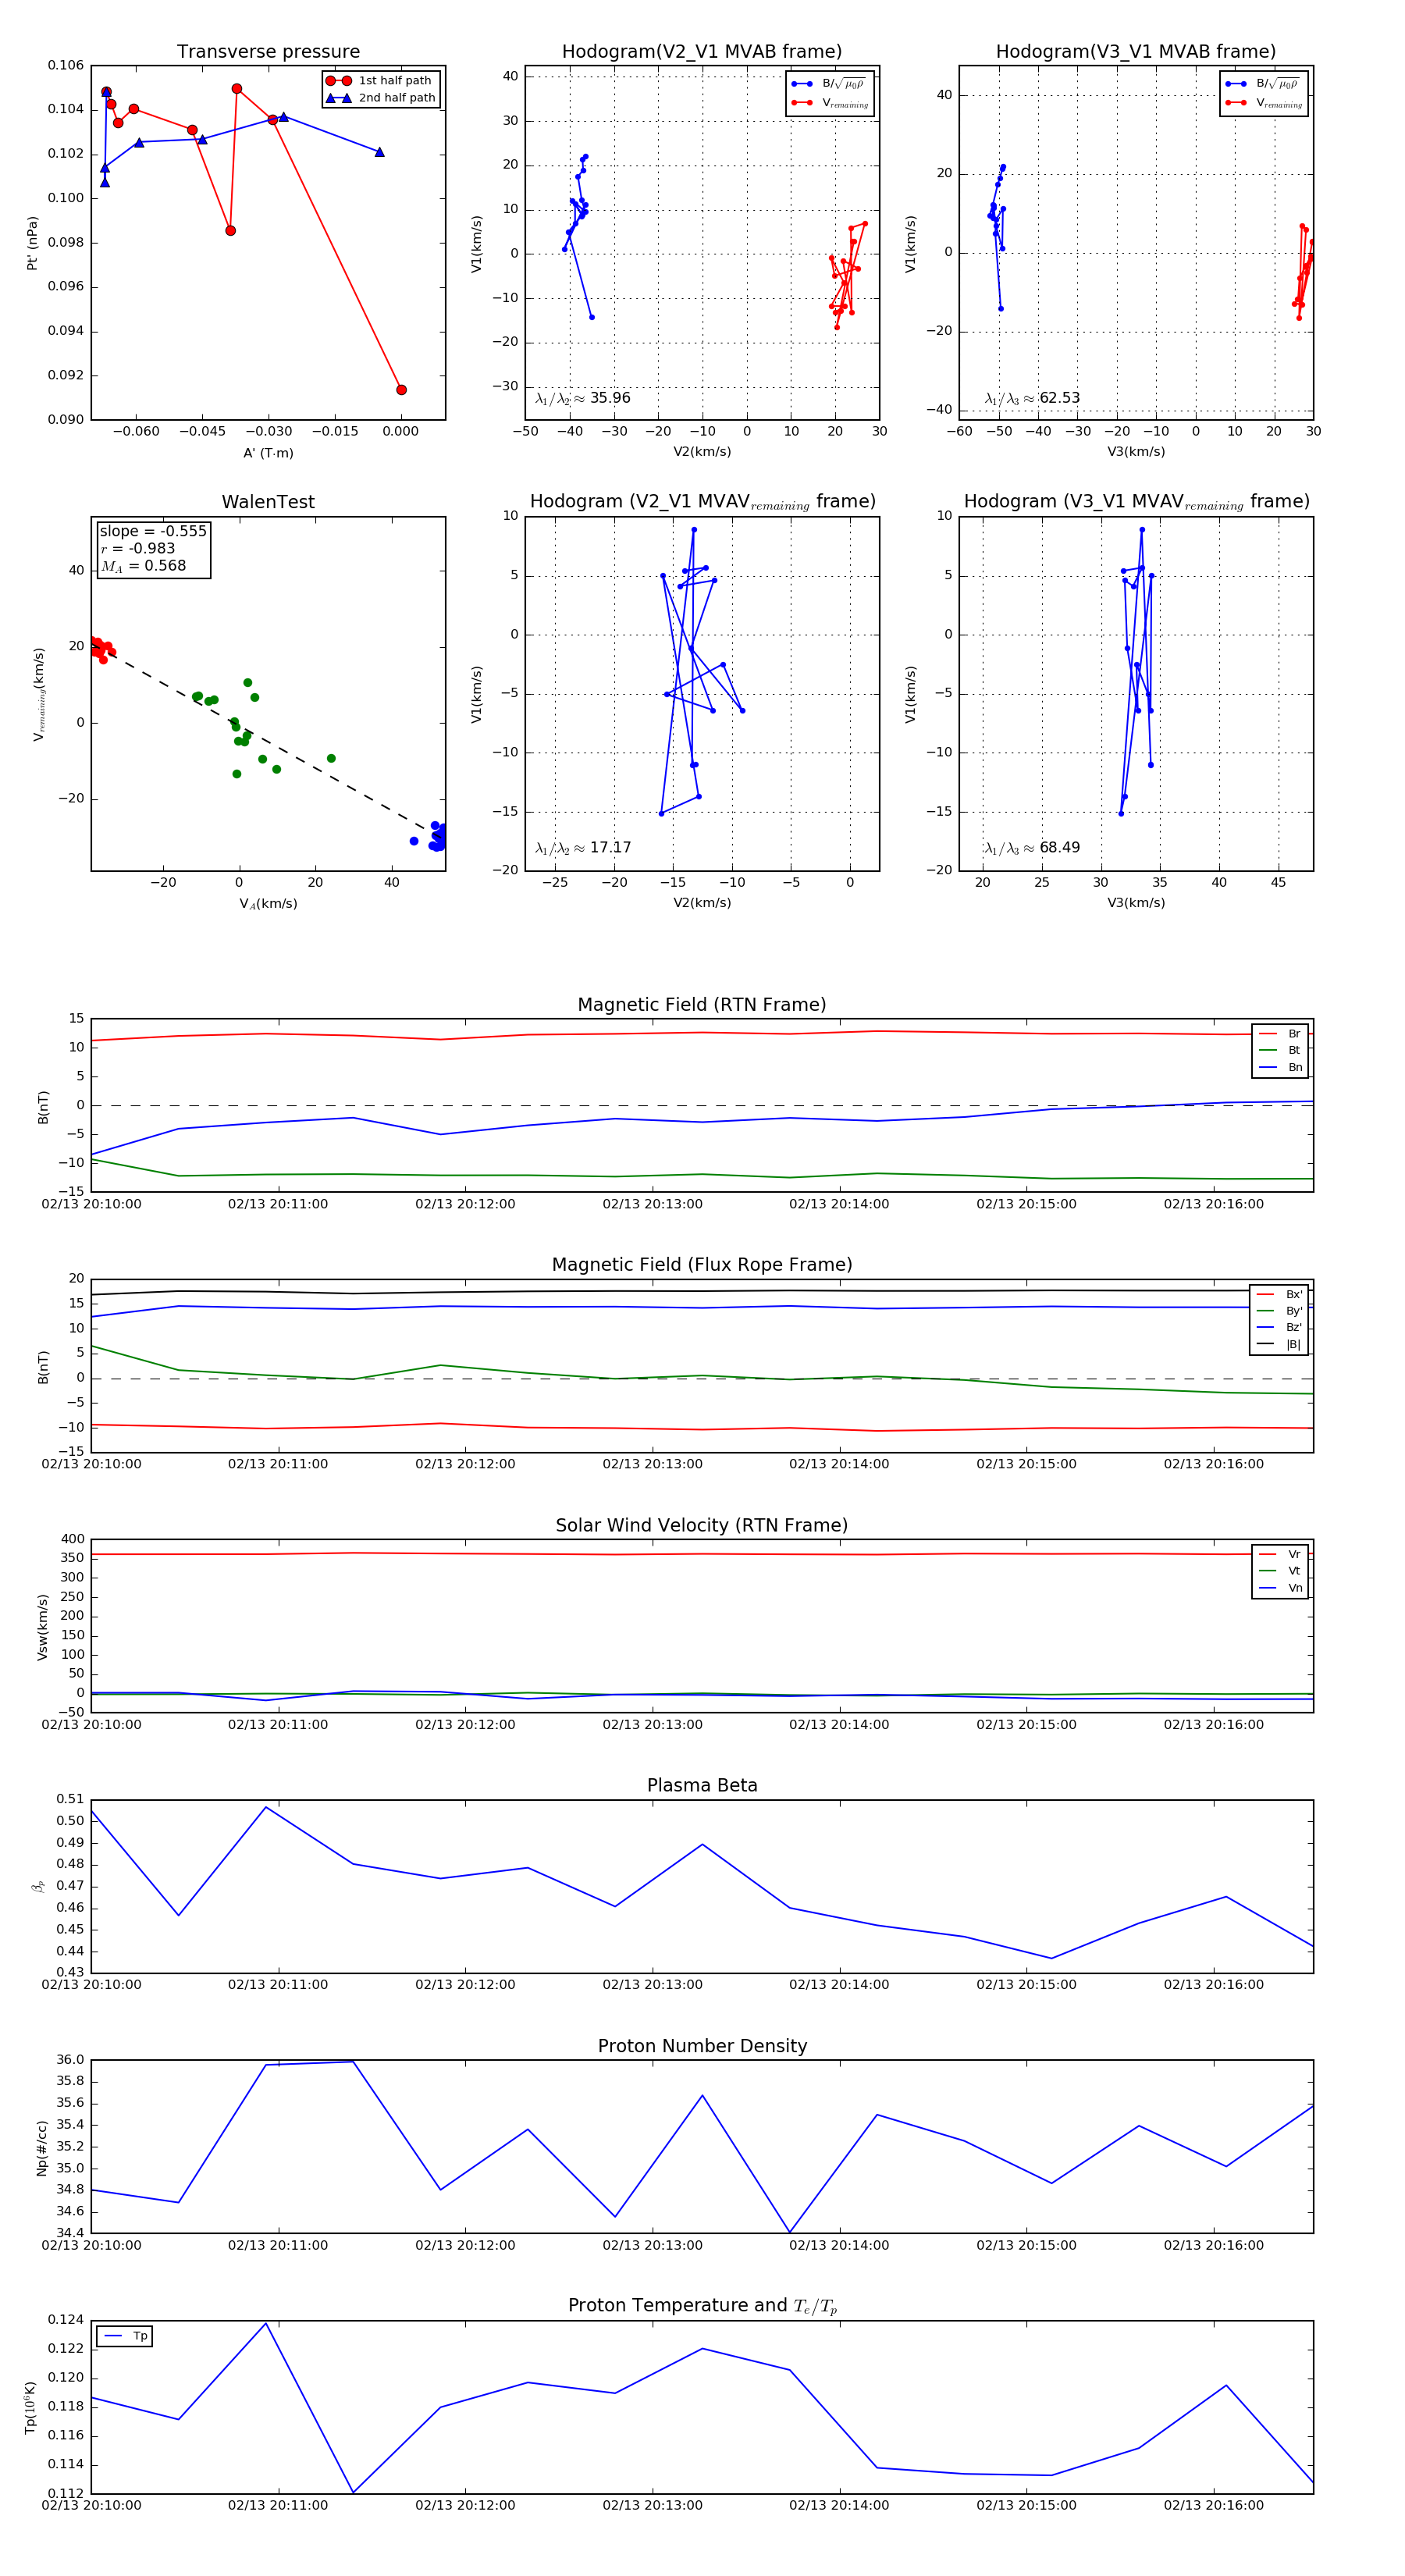Click the 'Proton Number Density' plot title
1405x2576 pixels.
pos(702,2046)
